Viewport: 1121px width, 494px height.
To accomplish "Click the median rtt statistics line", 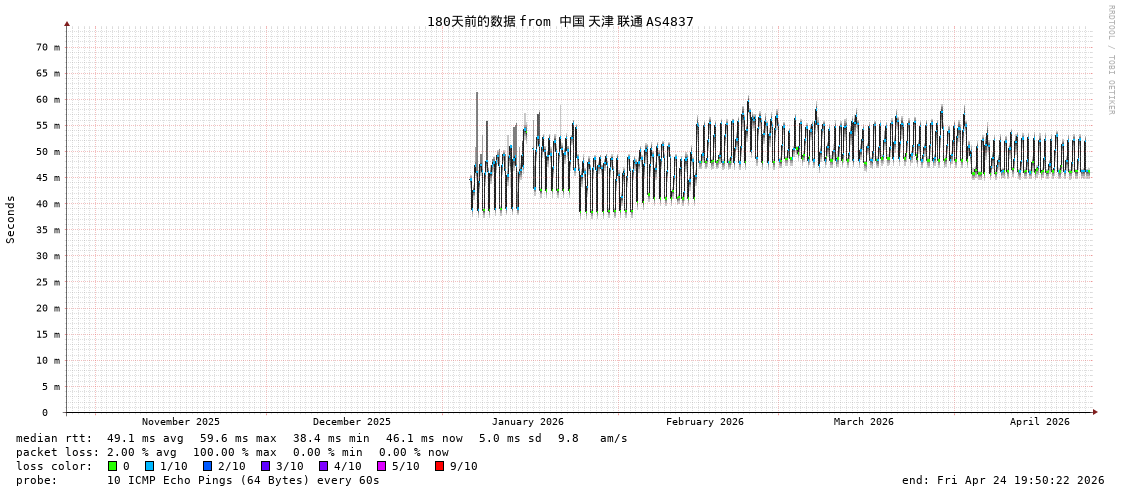I will click(322, 438).
